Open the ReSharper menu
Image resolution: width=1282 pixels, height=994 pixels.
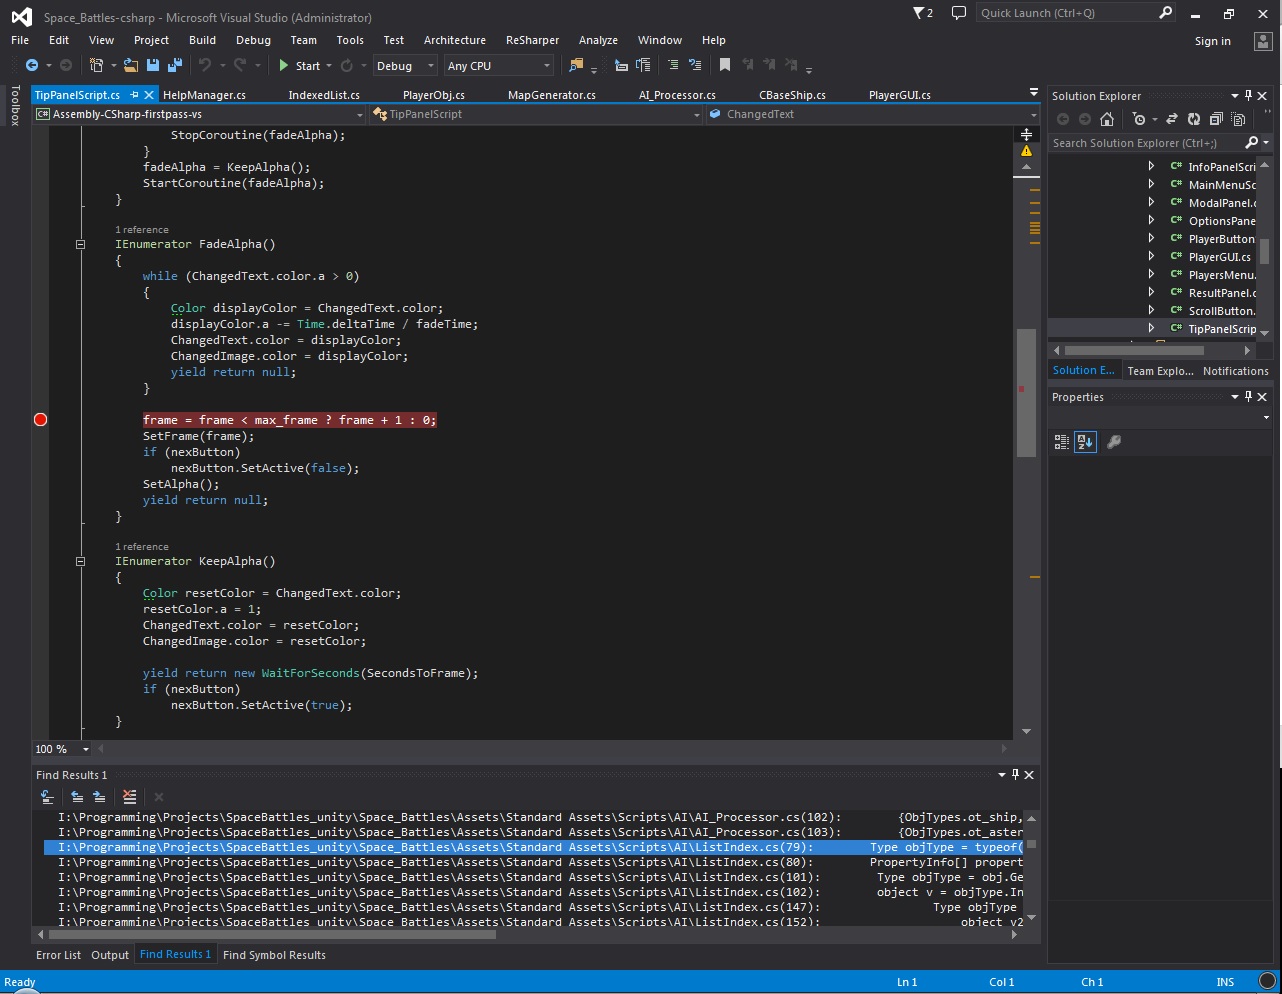[532, 40]
